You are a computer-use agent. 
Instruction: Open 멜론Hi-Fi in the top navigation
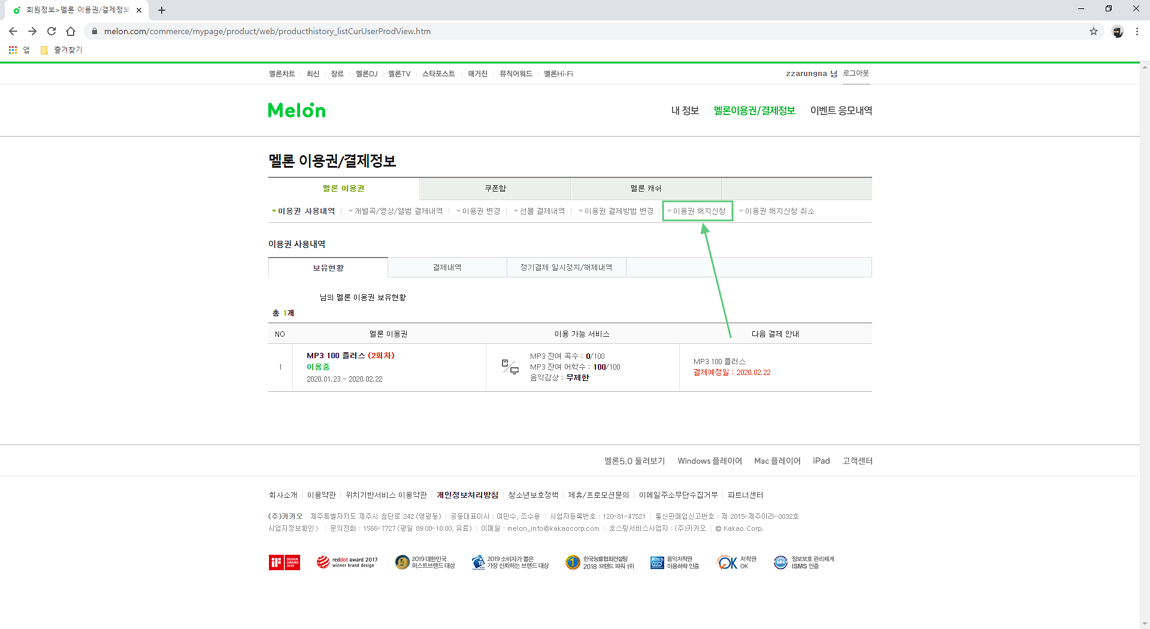click(x=558, y=74)
